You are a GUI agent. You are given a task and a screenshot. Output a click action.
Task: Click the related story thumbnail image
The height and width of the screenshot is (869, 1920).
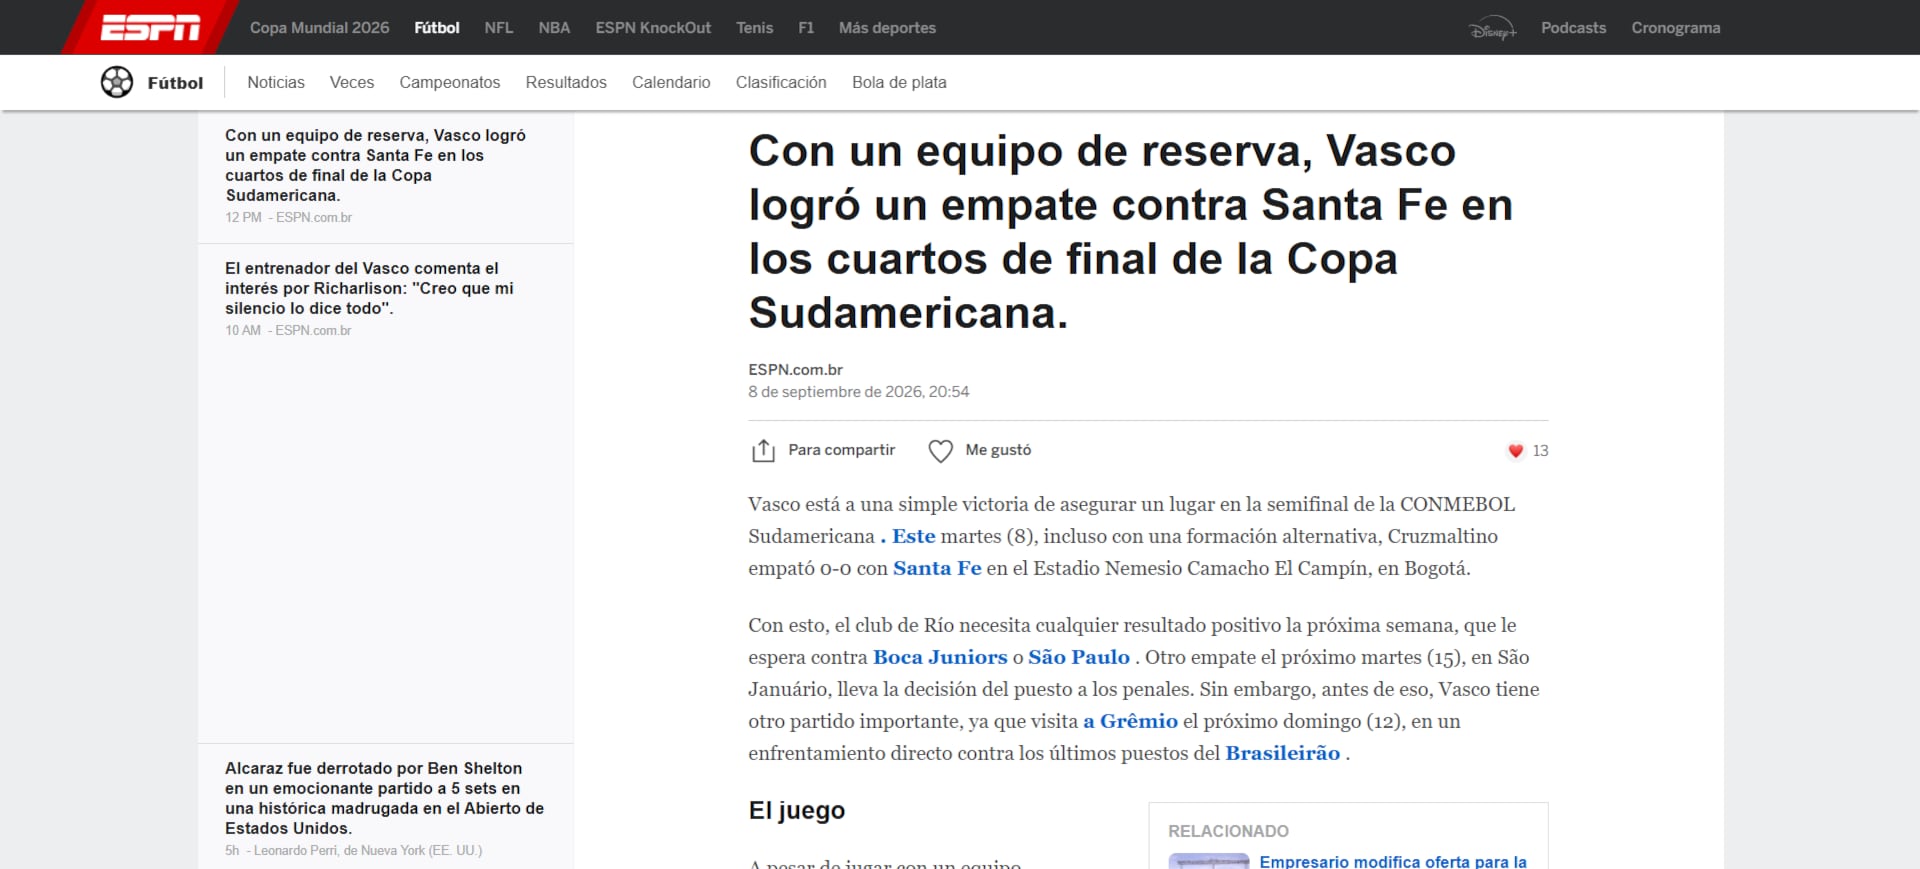(1209, 861)
